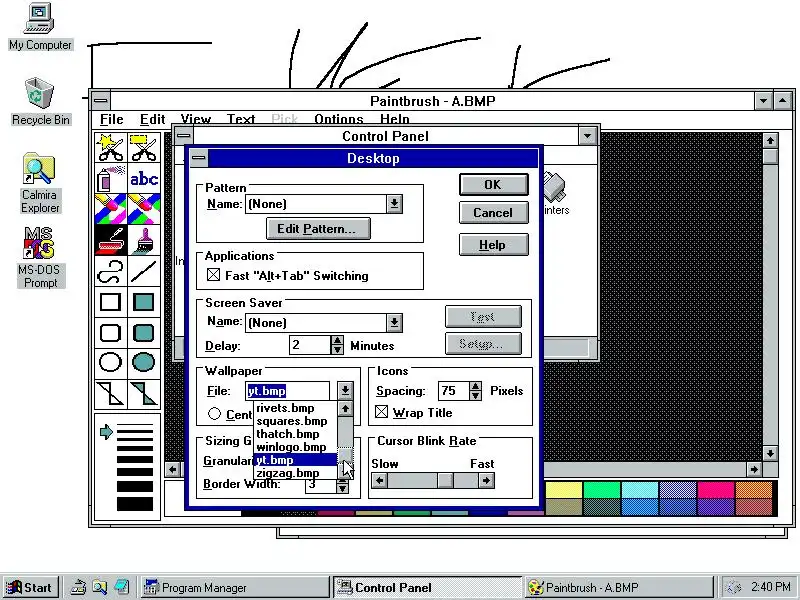Select the Filled Circle/Ellipse tool
This screenshot has width=800, height=600.
(x=144, y=363)
